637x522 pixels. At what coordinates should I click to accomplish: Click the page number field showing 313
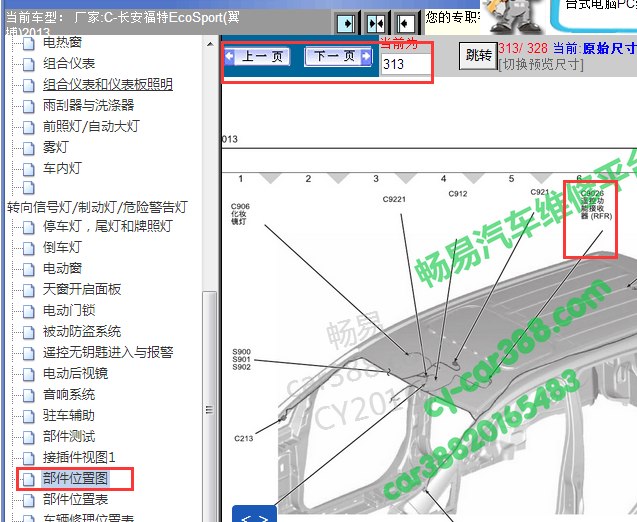tap(406, 64)
